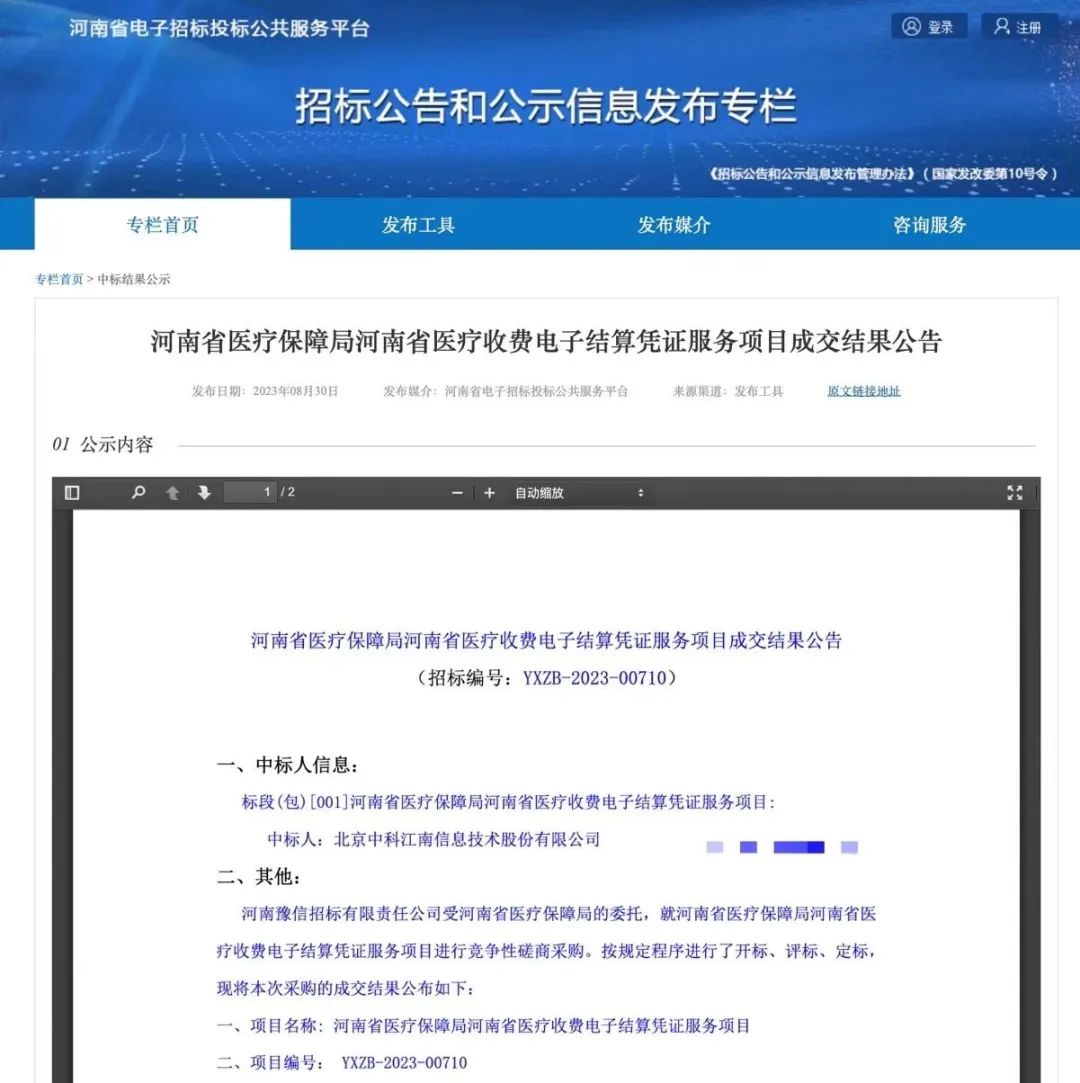Click 来源渠道: 发布工具 text
Image resolution: width=1080 pixels, height=1083 pixels.
point(728,391)
